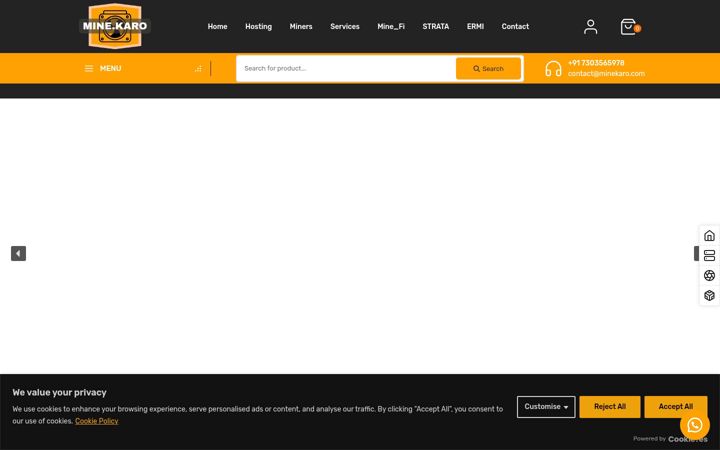Click the phone number +91 7303565978

point(596,63)
